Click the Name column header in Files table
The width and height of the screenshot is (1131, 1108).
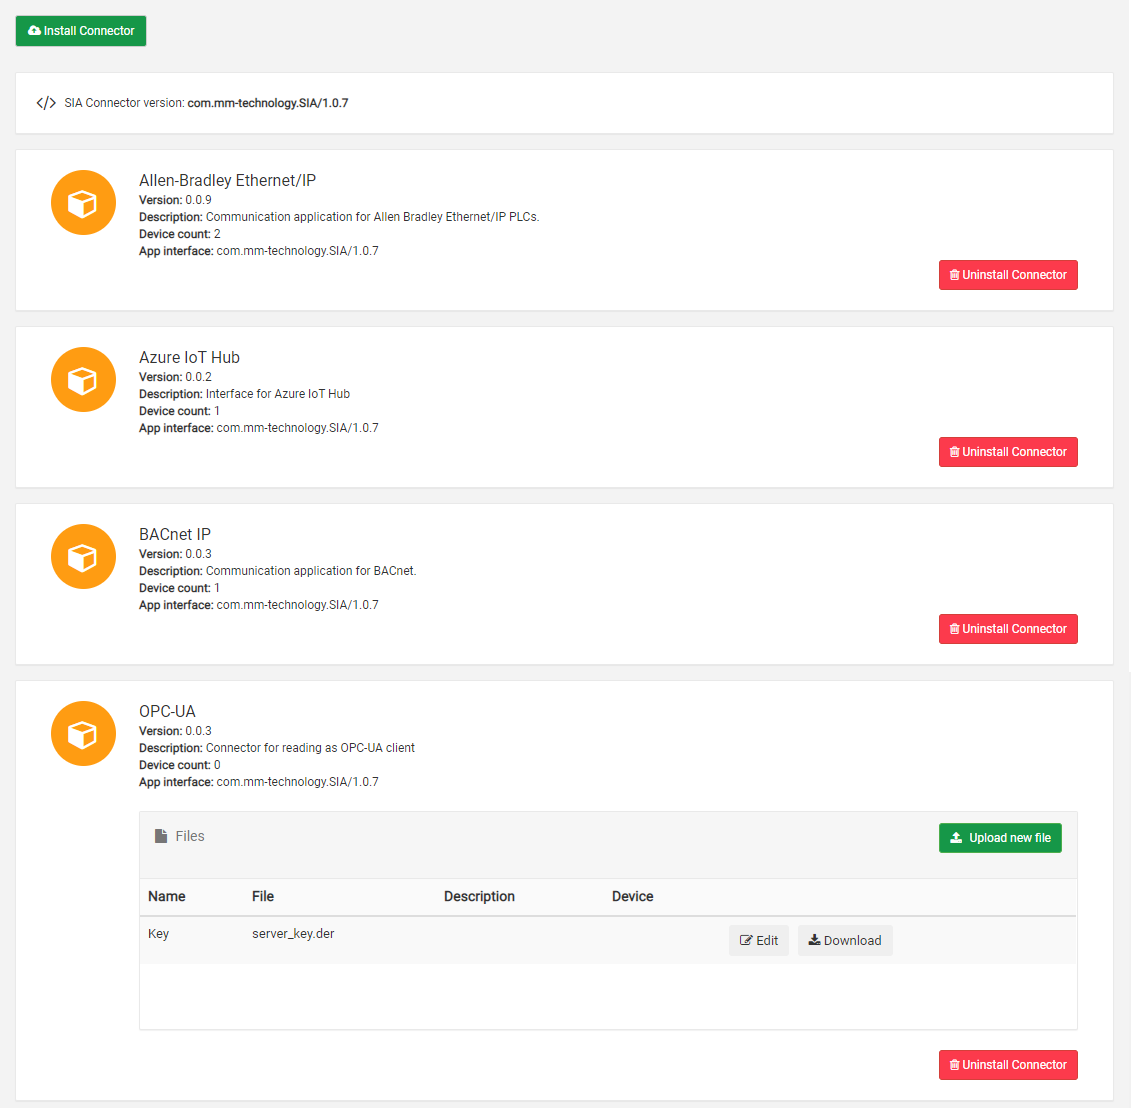pos(166,896)
